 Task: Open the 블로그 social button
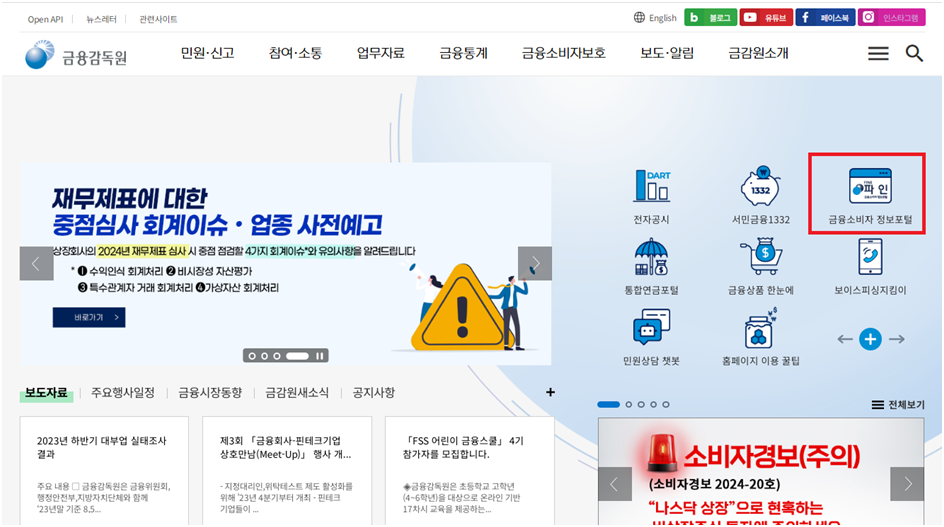[x=710, y=17]
